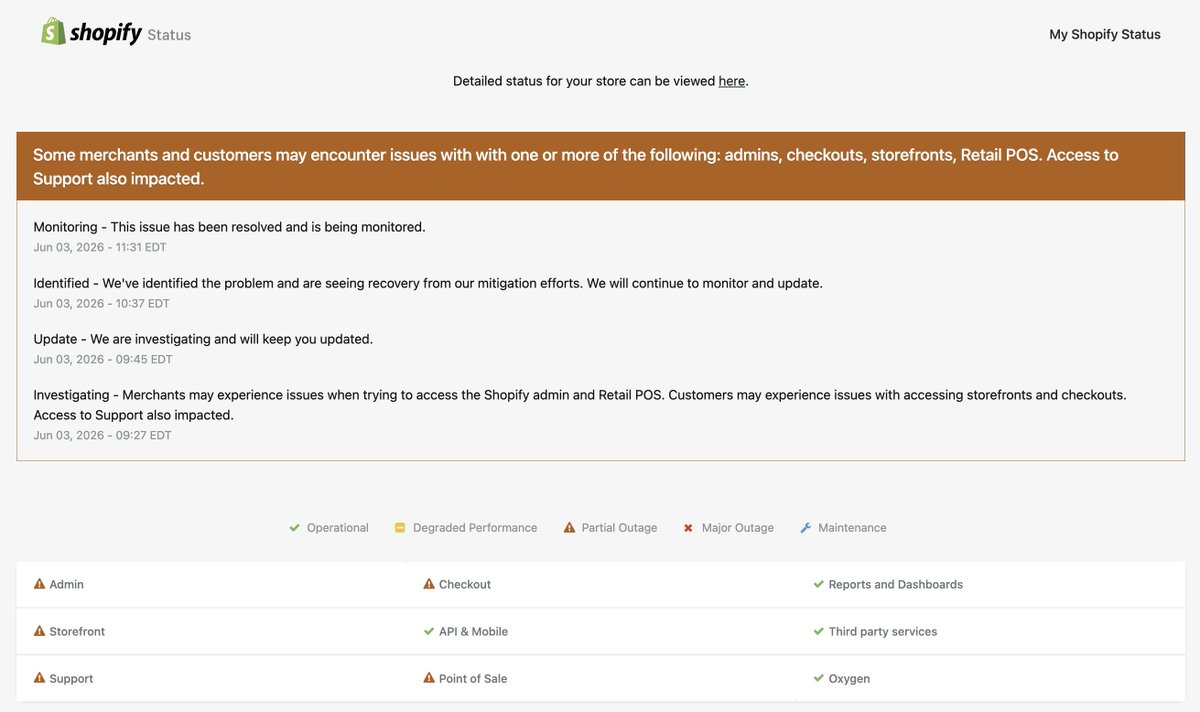Select the orange incident banner headline
The image size is (1200, 712).
click(x=575, y=167)
